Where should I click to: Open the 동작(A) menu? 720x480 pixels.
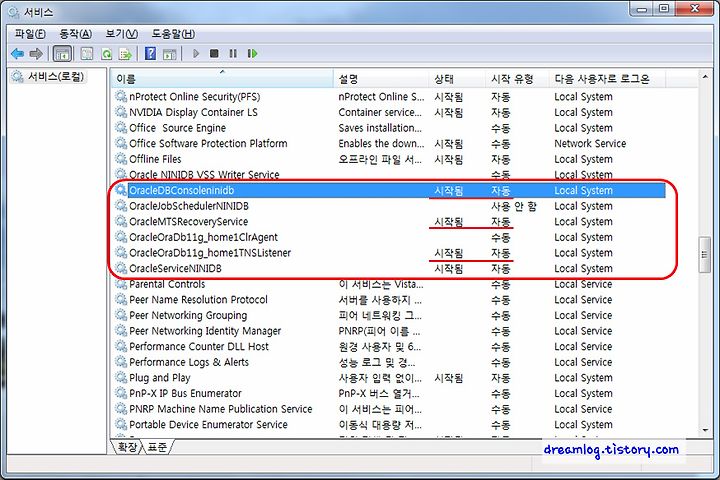tap(75, 34)
